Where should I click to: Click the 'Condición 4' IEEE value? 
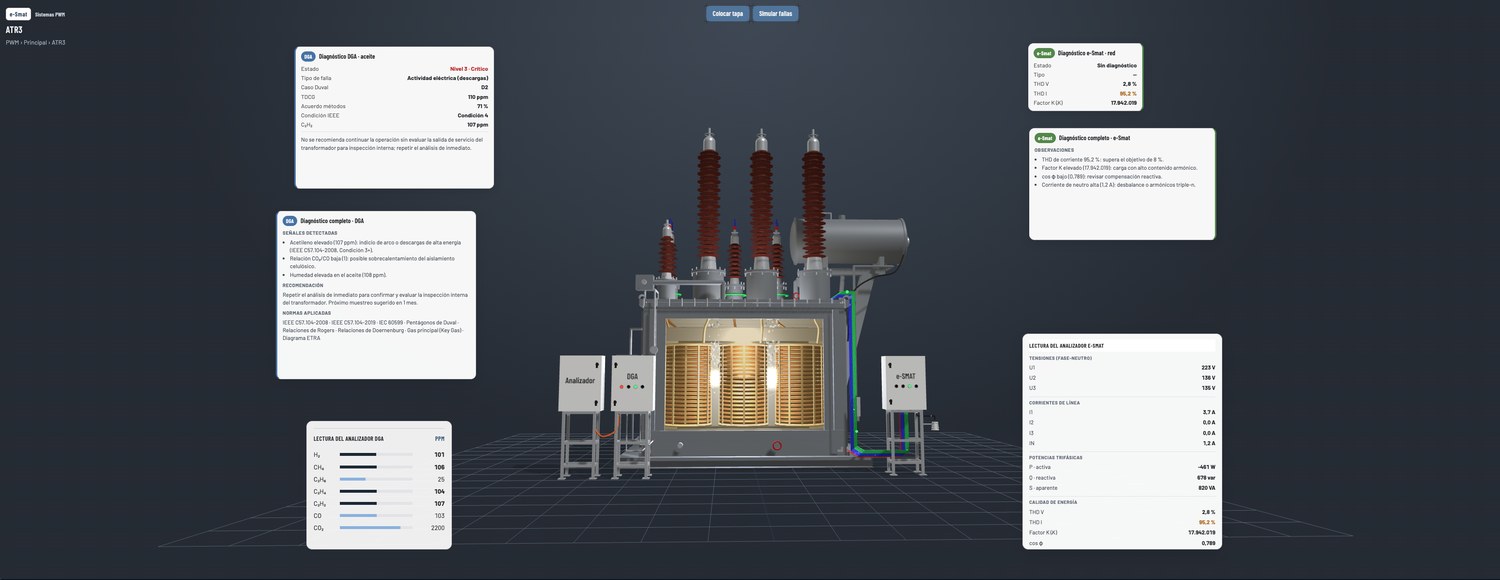(473, 115)
